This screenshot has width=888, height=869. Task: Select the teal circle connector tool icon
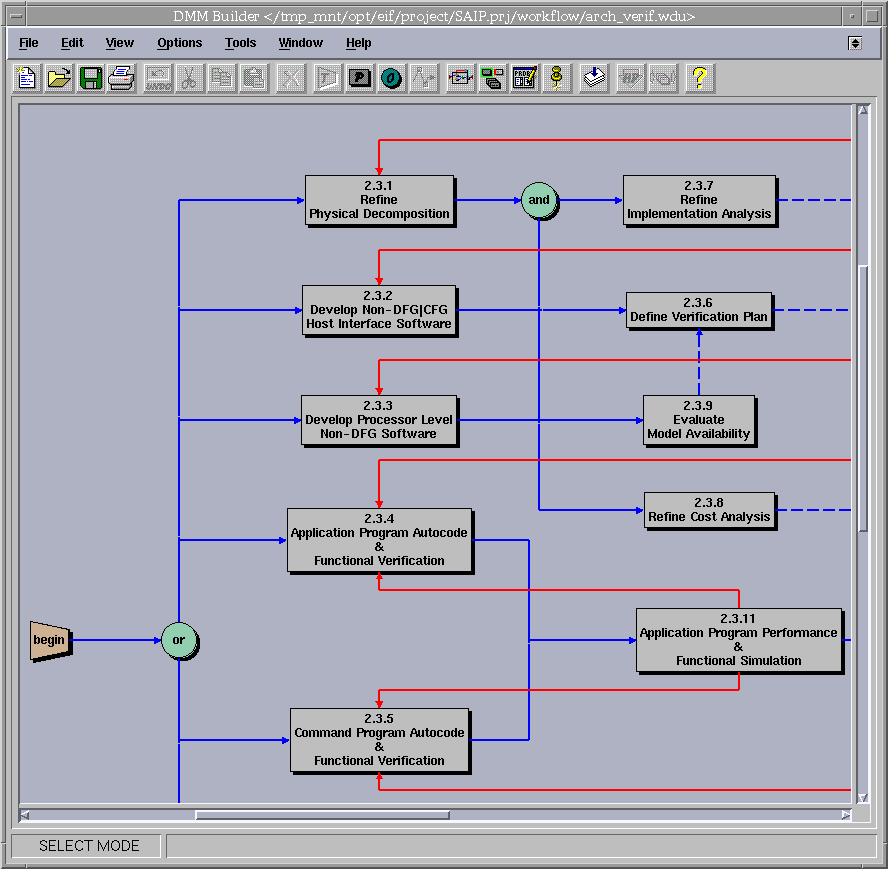(x=391, y=78)
